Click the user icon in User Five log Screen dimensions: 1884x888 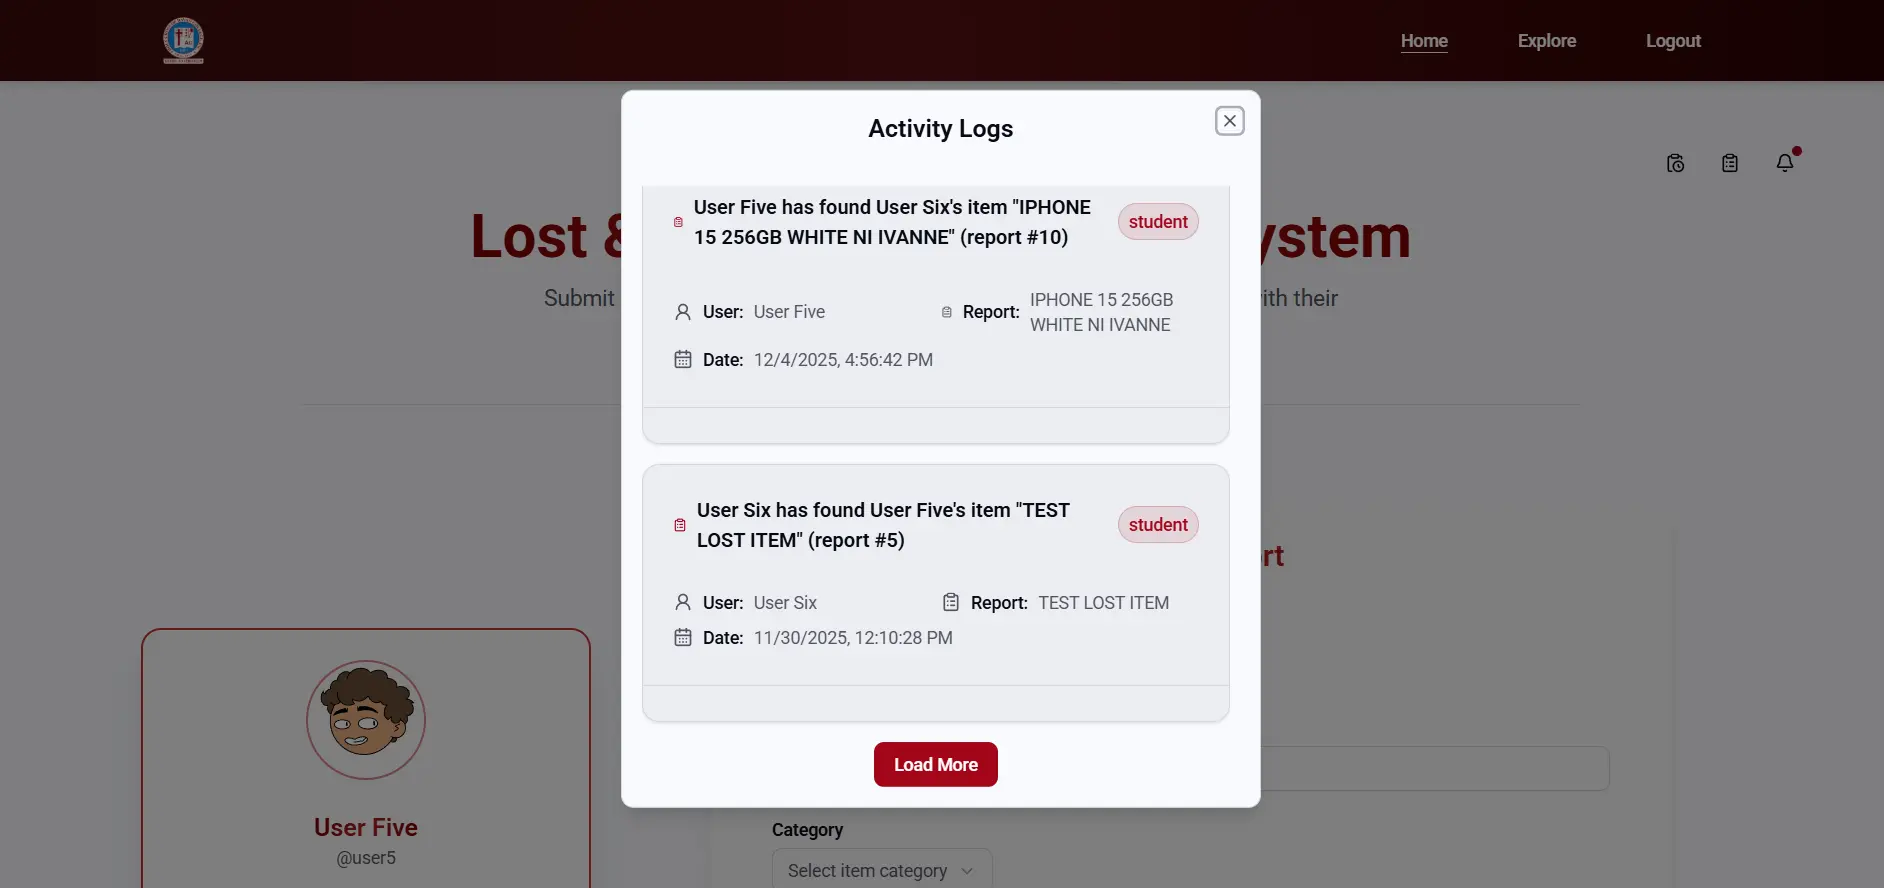(683, 312)
